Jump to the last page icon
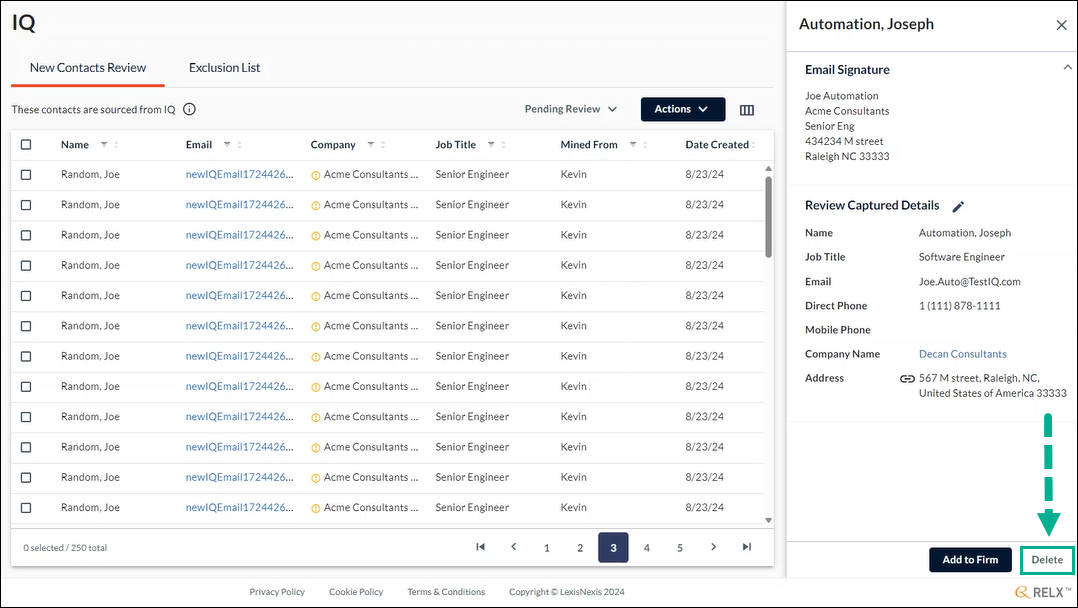This screenshot has width=1078, height=608. pos(747,547)
